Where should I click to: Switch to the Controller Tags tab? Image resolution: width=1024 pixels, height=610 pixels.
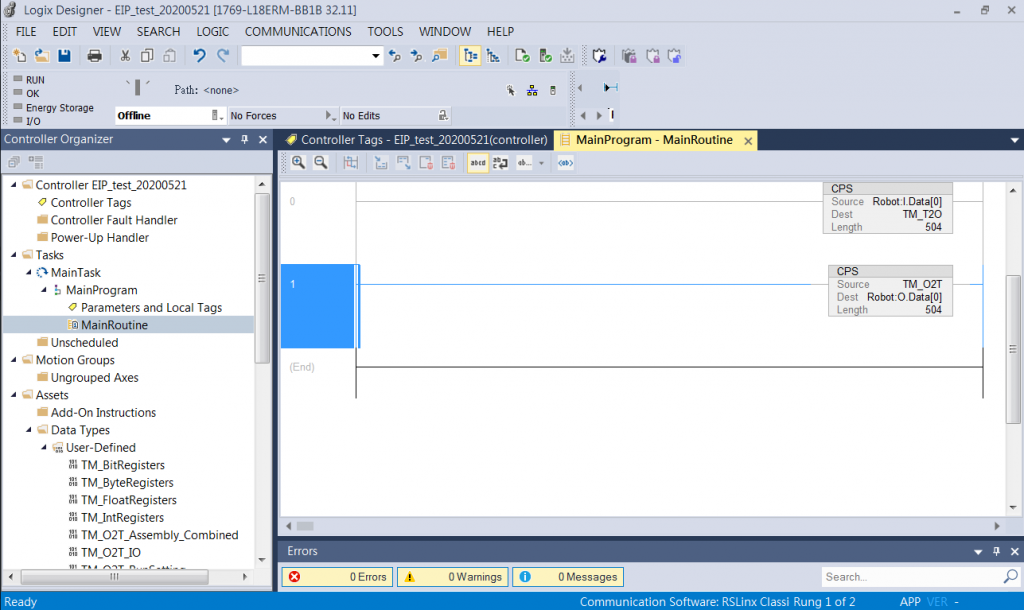click(416, 140)
